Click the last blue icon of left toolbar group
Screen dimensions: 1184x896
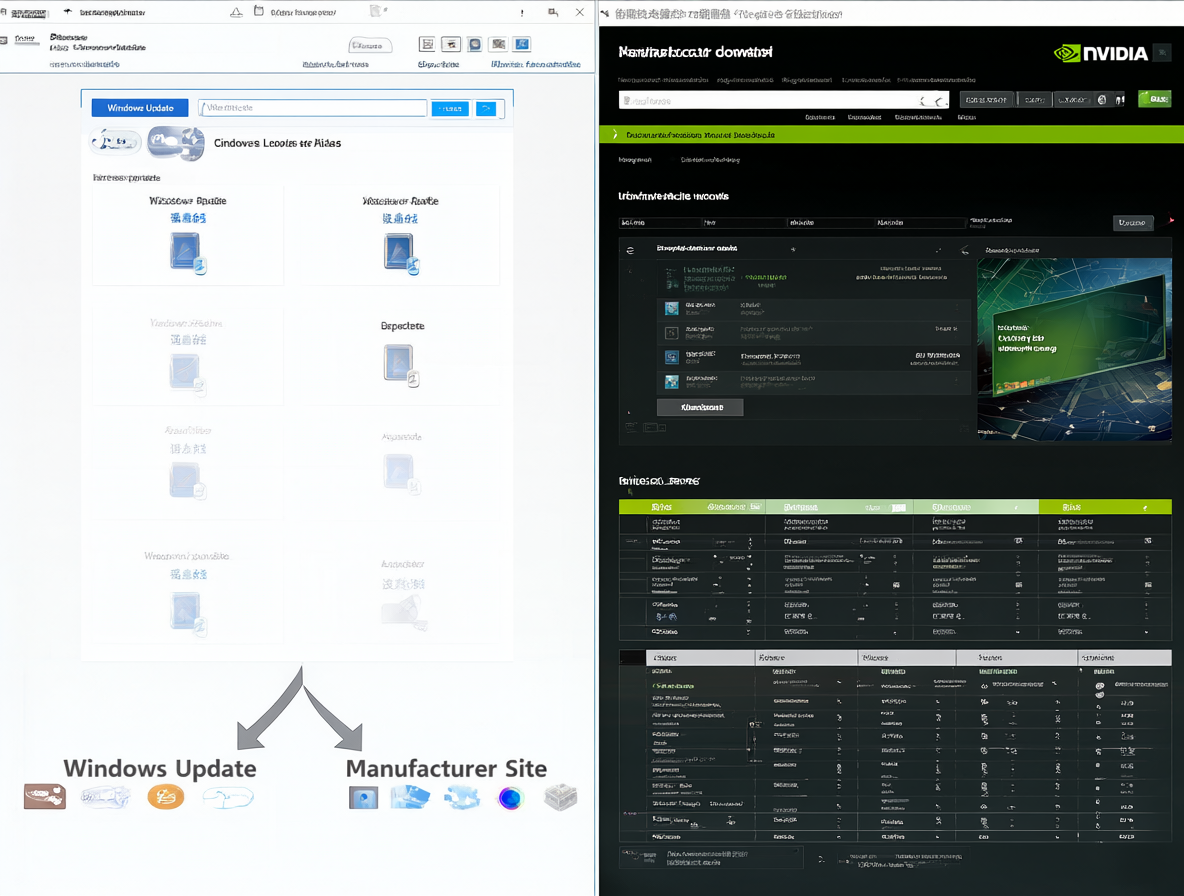pos(522,45)
